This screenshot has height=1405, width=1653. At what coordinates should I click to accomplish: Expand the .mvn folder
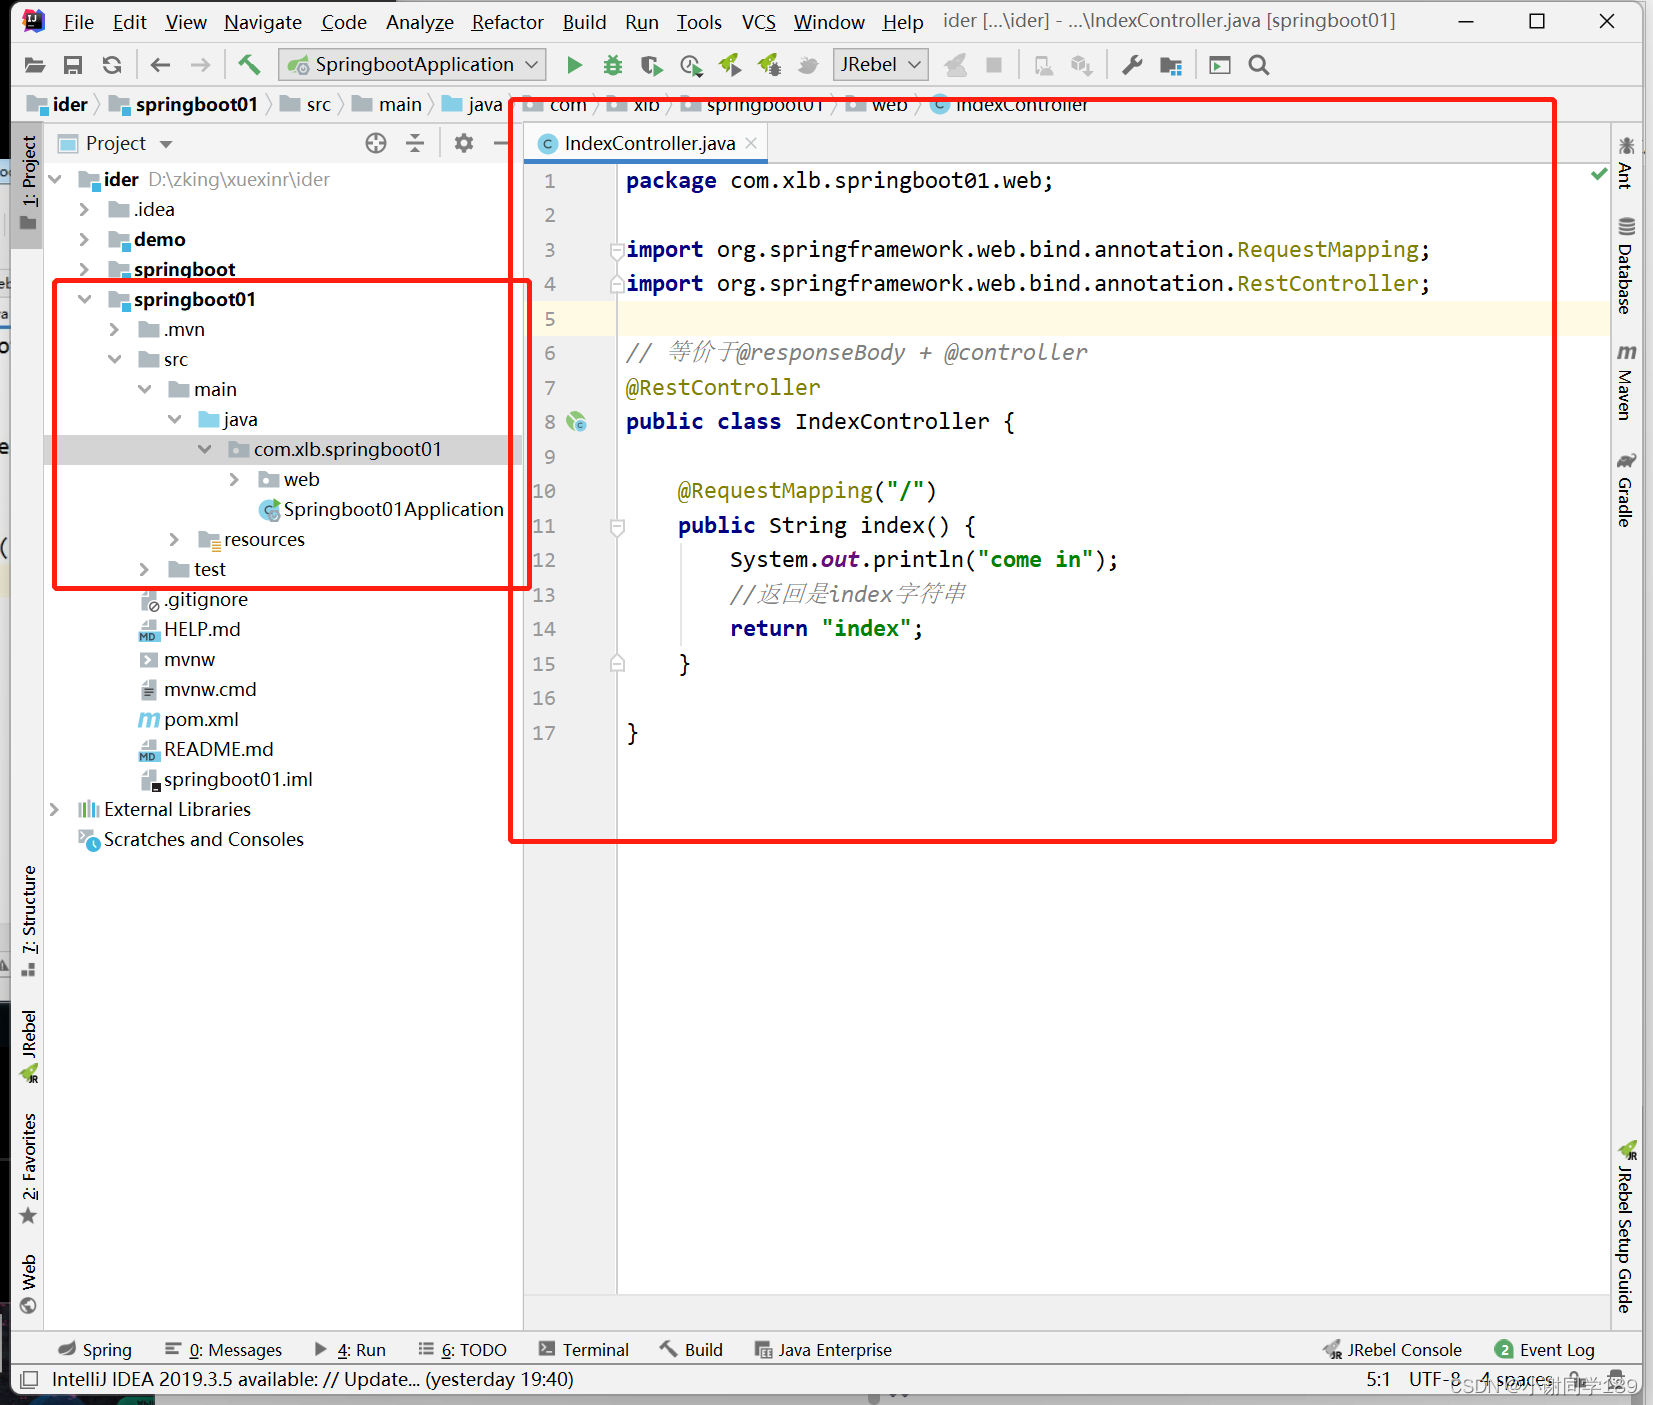coord(114,329)
